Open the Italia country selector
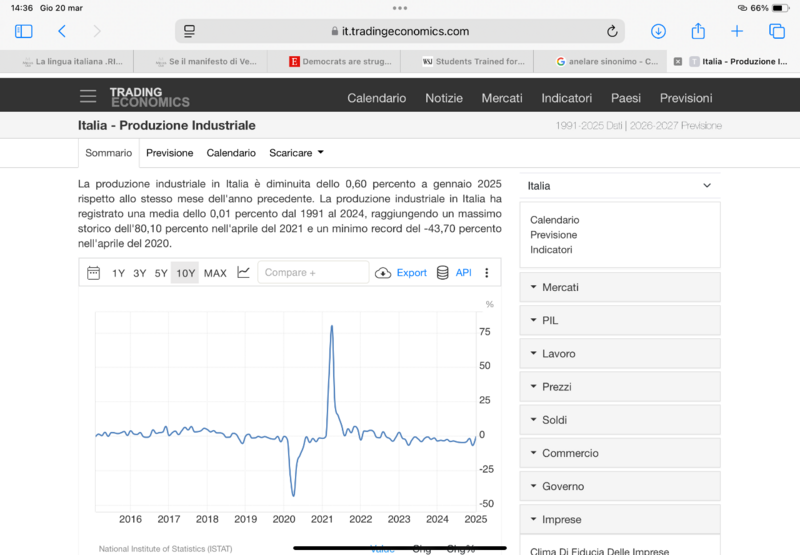The height and width of the screenshot is (555, 800). tap(619, 186)
